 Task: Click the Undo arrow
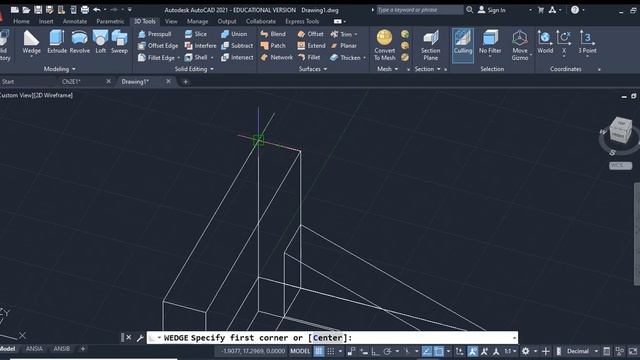tap(97, 10)
